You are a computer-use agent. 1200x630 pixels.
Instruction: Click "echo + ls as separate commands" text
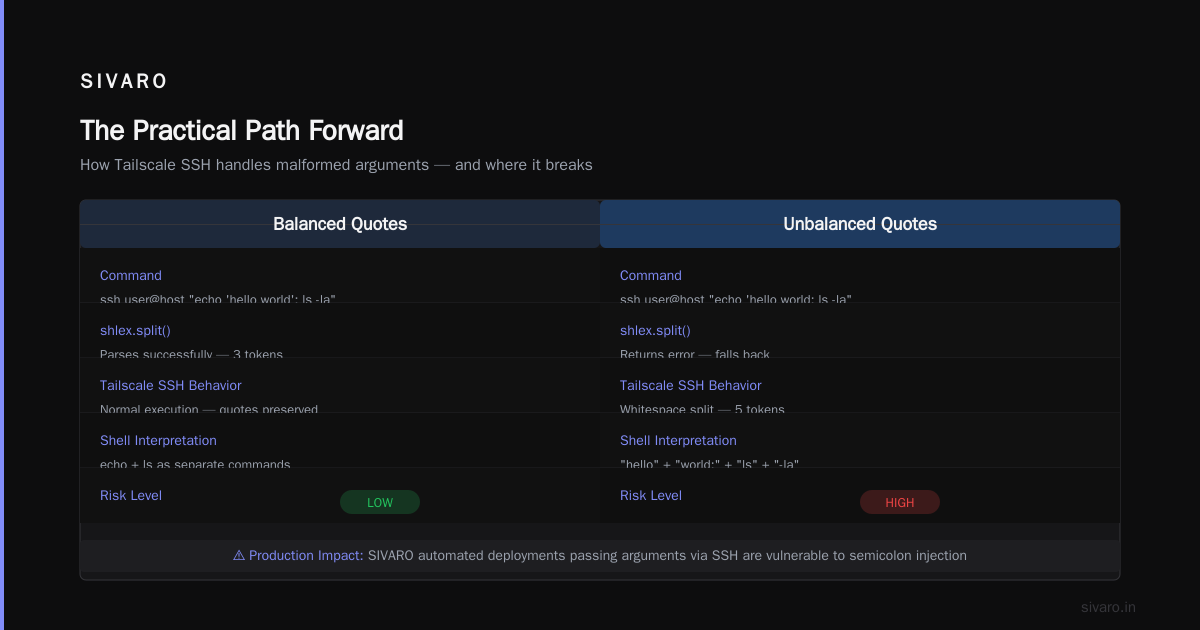[x=195, y=464]
